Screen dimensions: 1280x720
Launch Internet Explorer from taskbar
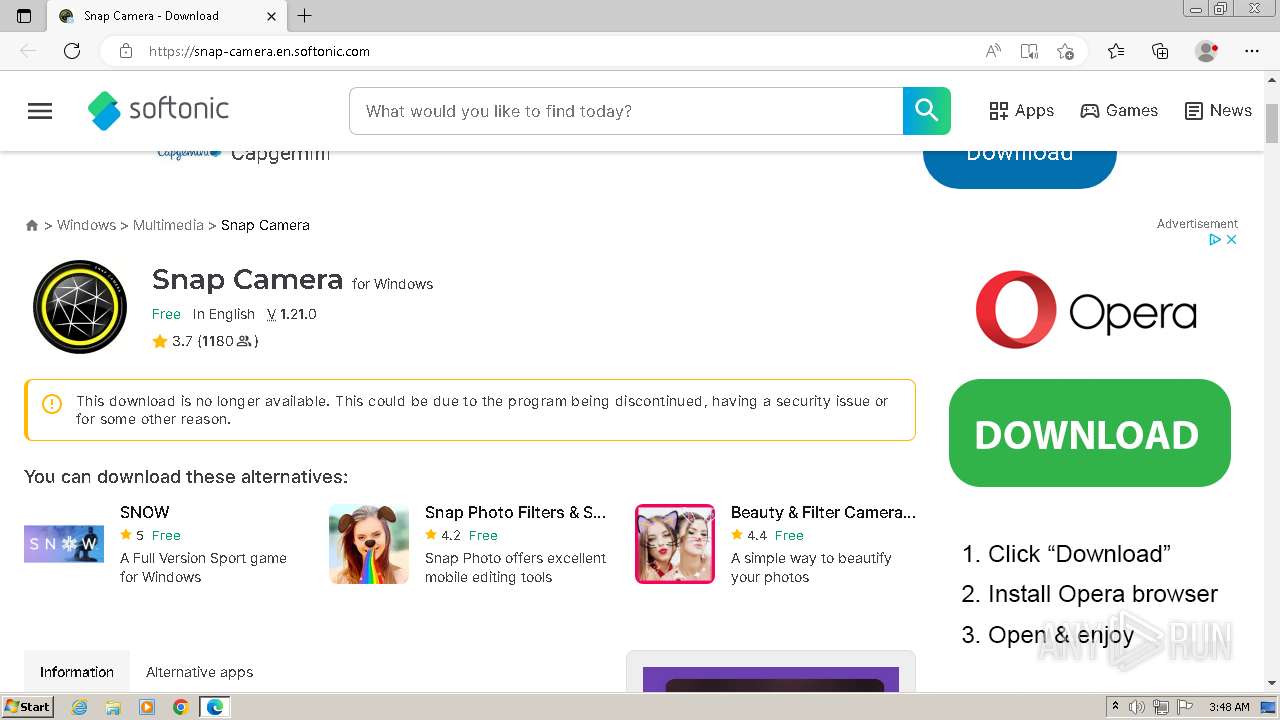[80, 707]
